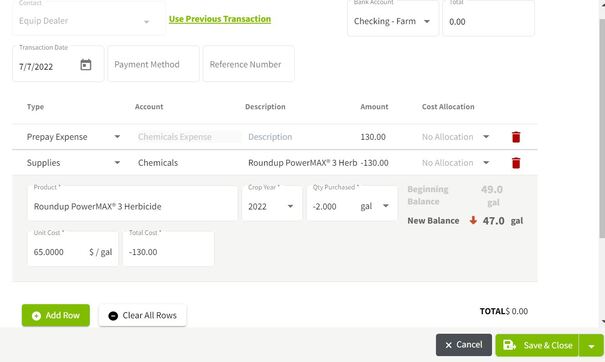Image resolution: width=605 pixels, height=362 pixels.
Task: Click the 130.00 amount in Prepay Expense row
Action: [373, 137]
